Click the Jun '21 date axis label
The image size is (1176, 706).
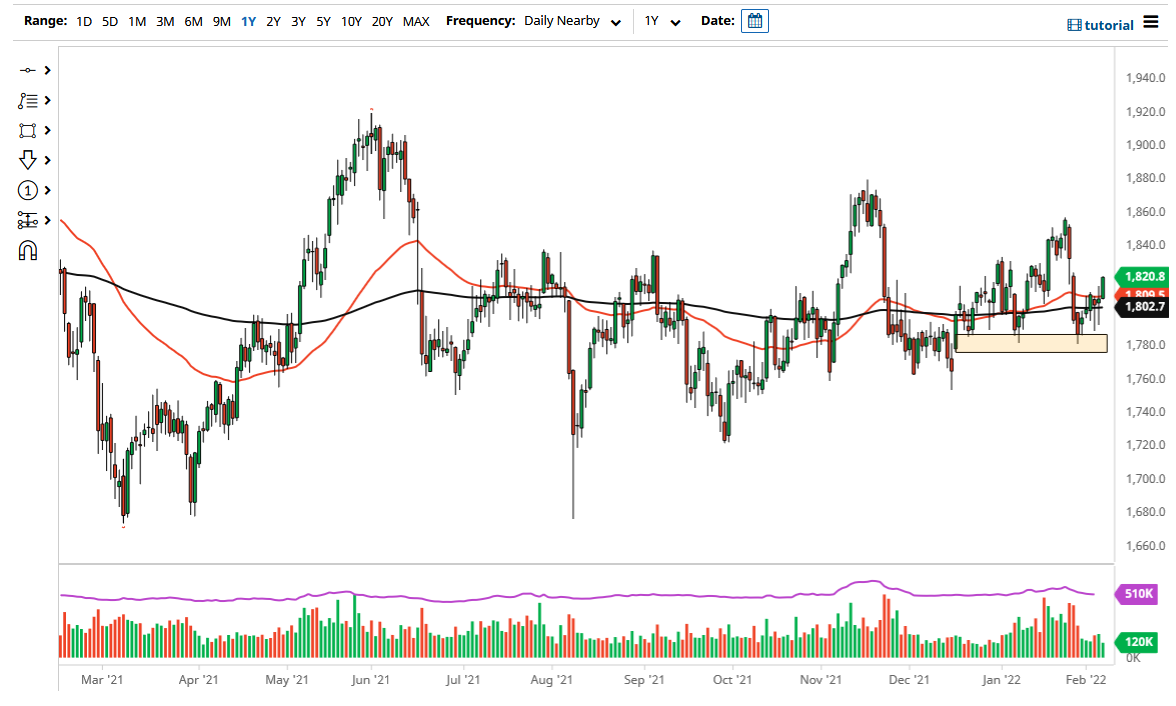pyautogui.click(x=370, y=680)
